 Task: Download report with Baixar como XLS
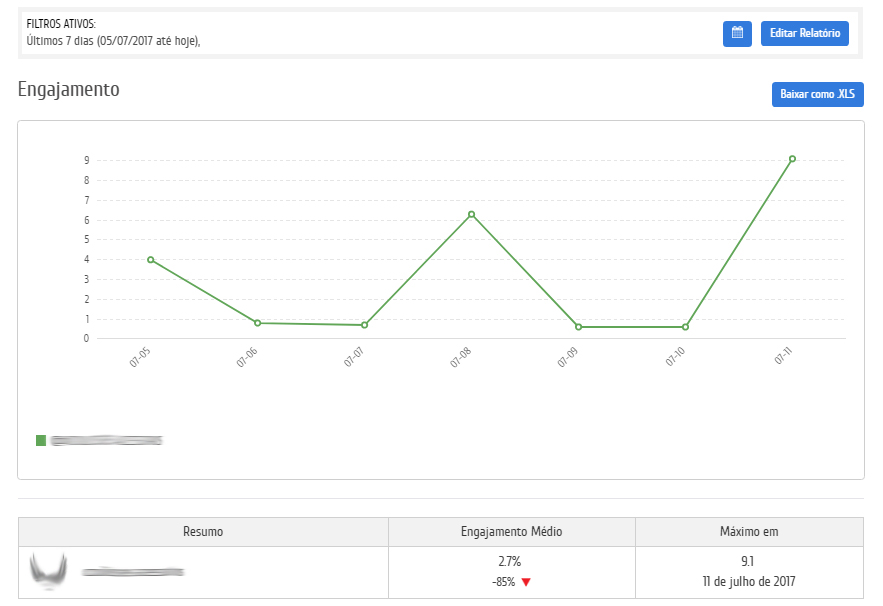coord(817,94)
